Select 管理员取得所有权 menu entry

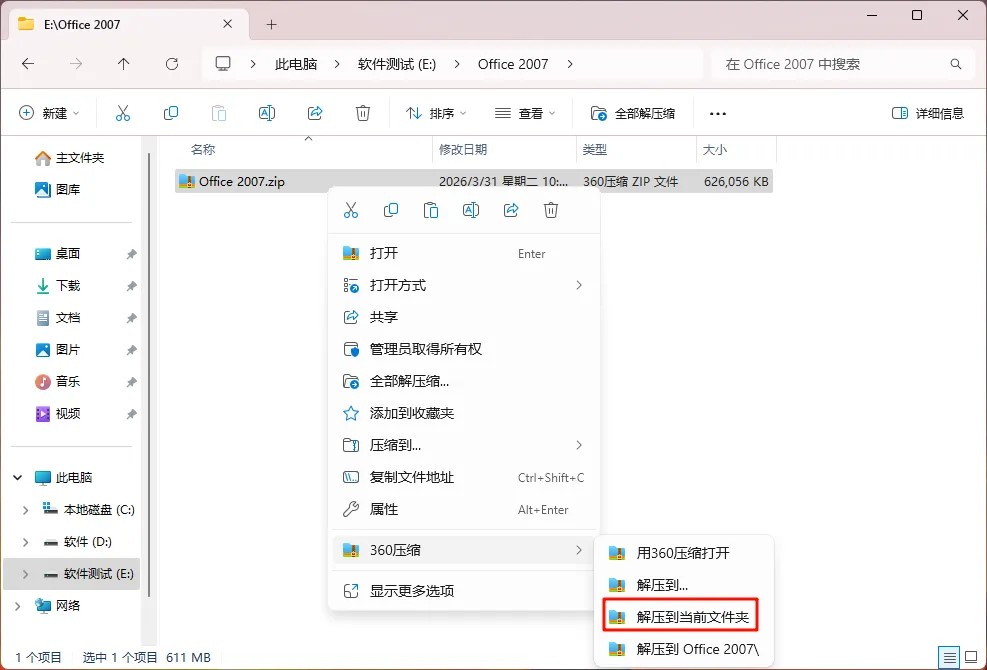tap(465, 349)
